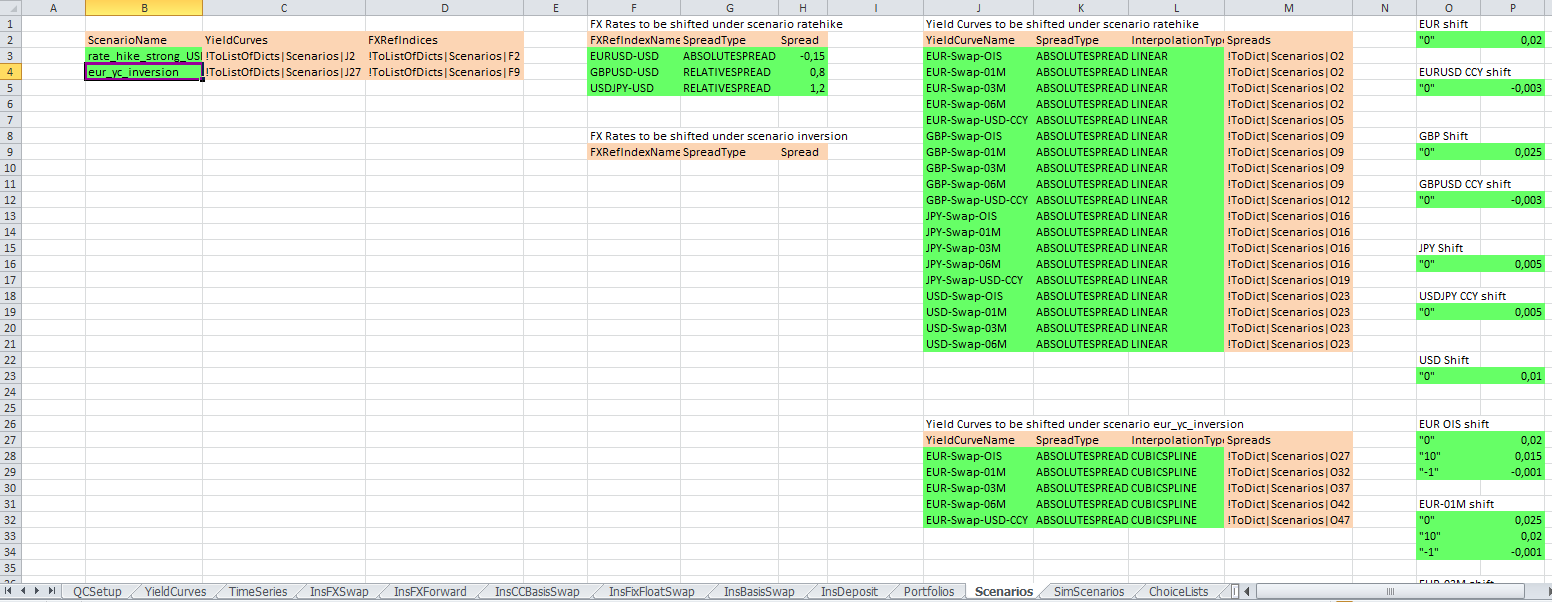Viewport: 1552px width, 602px height.
Task: Select the USD-Swap-OIS cell
Action: (x=978, y=296)
